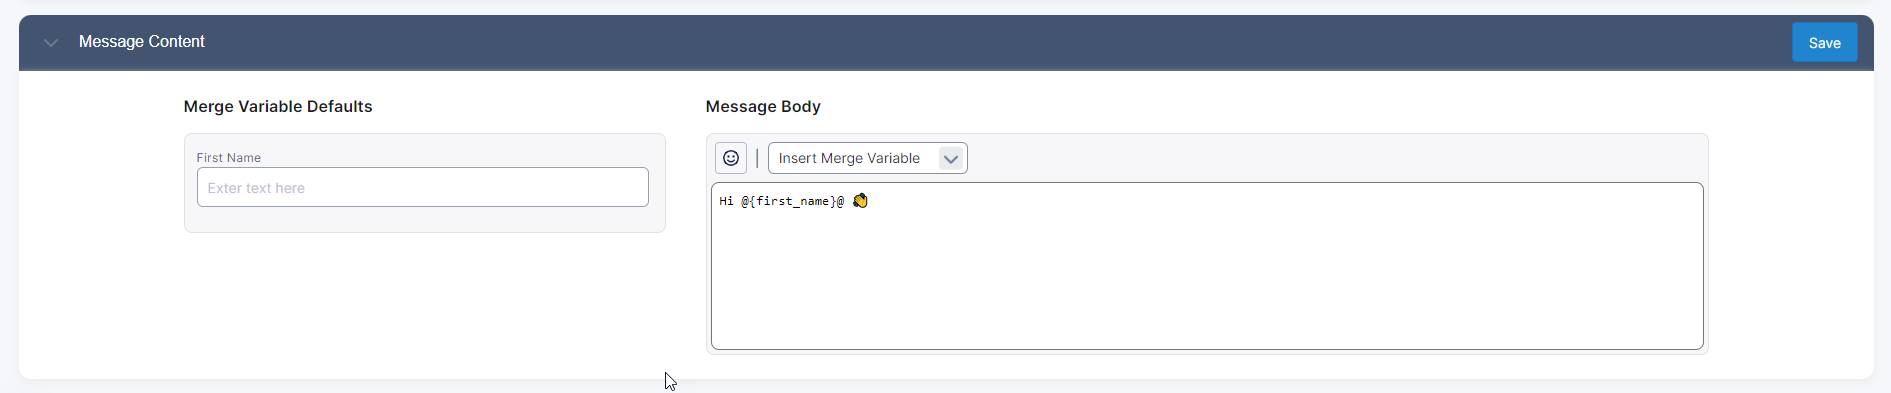Collapse the Message Content section chevron
The height and width of the screenshot is (393, 1891).
(x=51, y=42)
